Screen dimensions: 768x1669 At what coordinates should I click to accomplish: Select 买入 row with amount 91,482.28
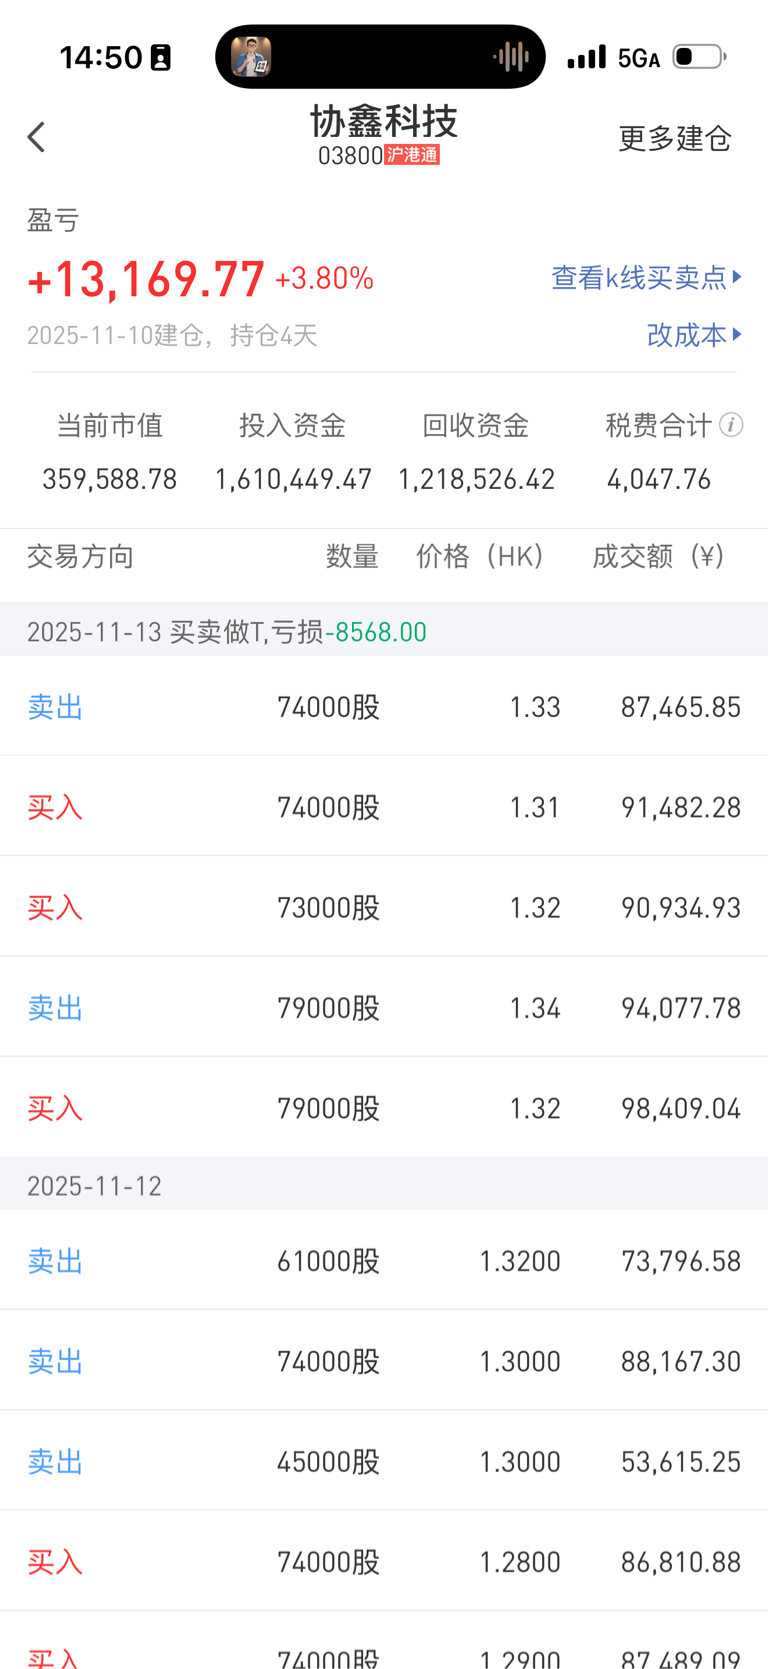pos(384,806)
